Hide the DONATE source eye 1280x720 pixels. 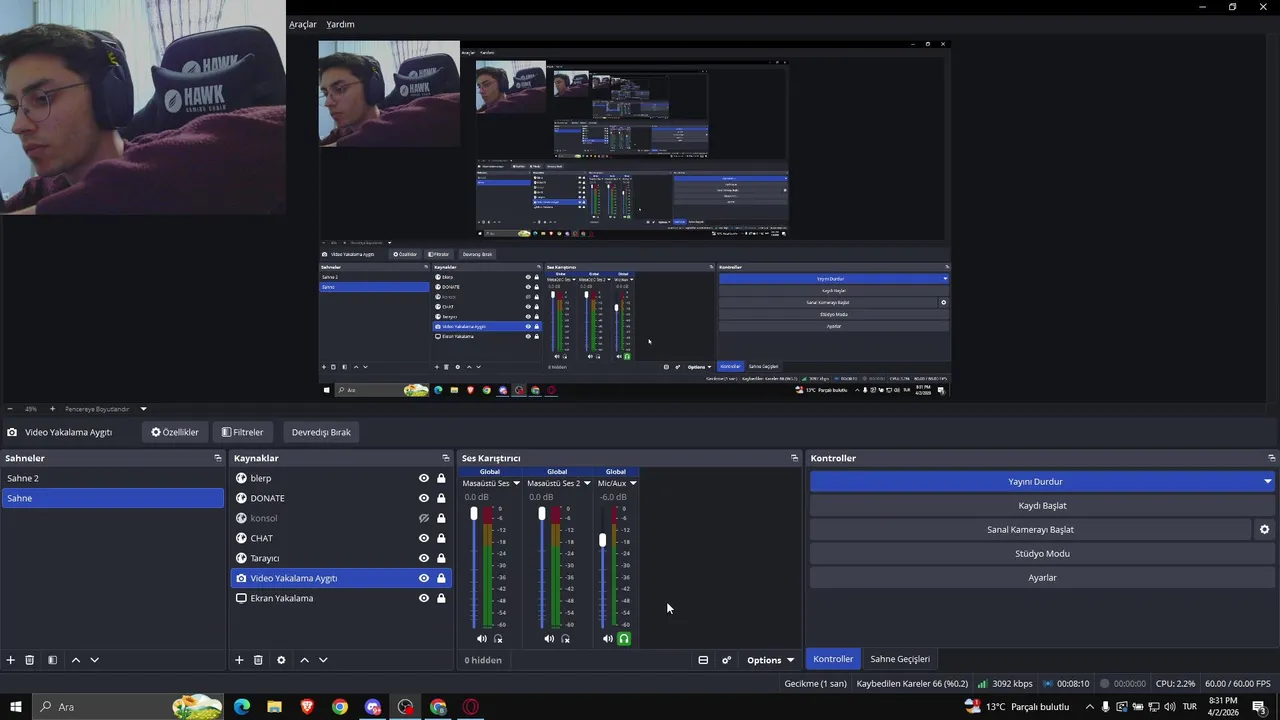point(424,498)
